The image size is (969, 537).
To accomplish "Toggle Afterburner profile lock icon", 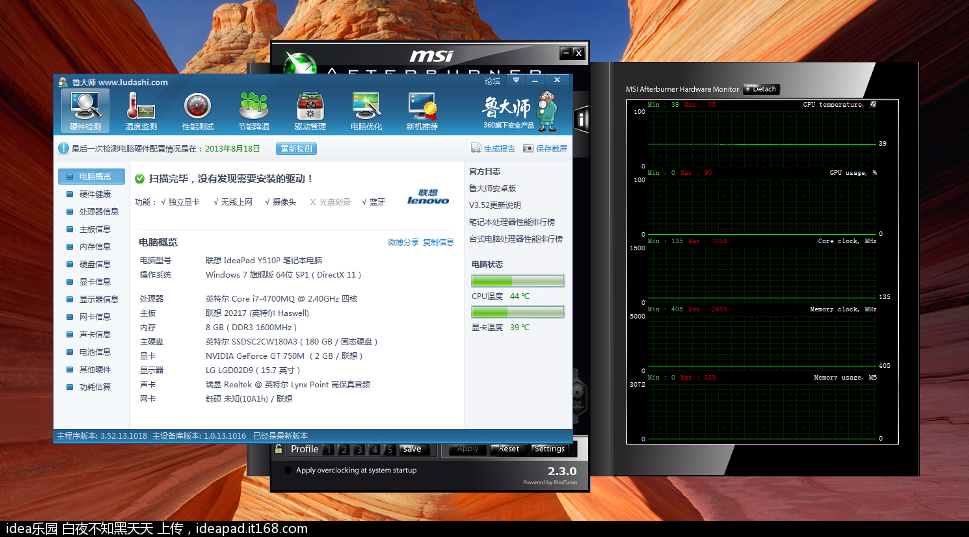I will pos(279,449).
